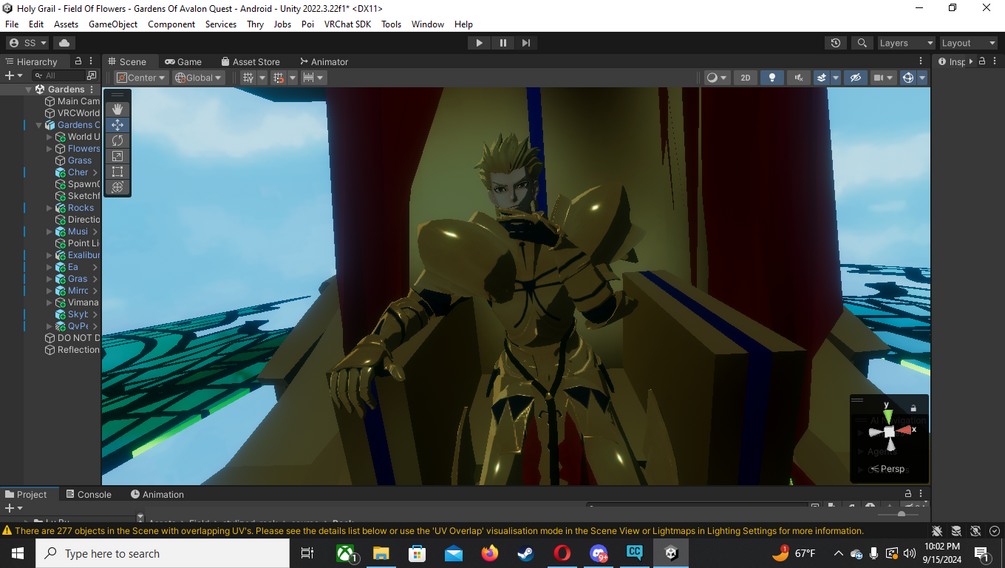Collapse the Gardens scene in Hierarchy
1005x568 pixels.
coord(29,89)
